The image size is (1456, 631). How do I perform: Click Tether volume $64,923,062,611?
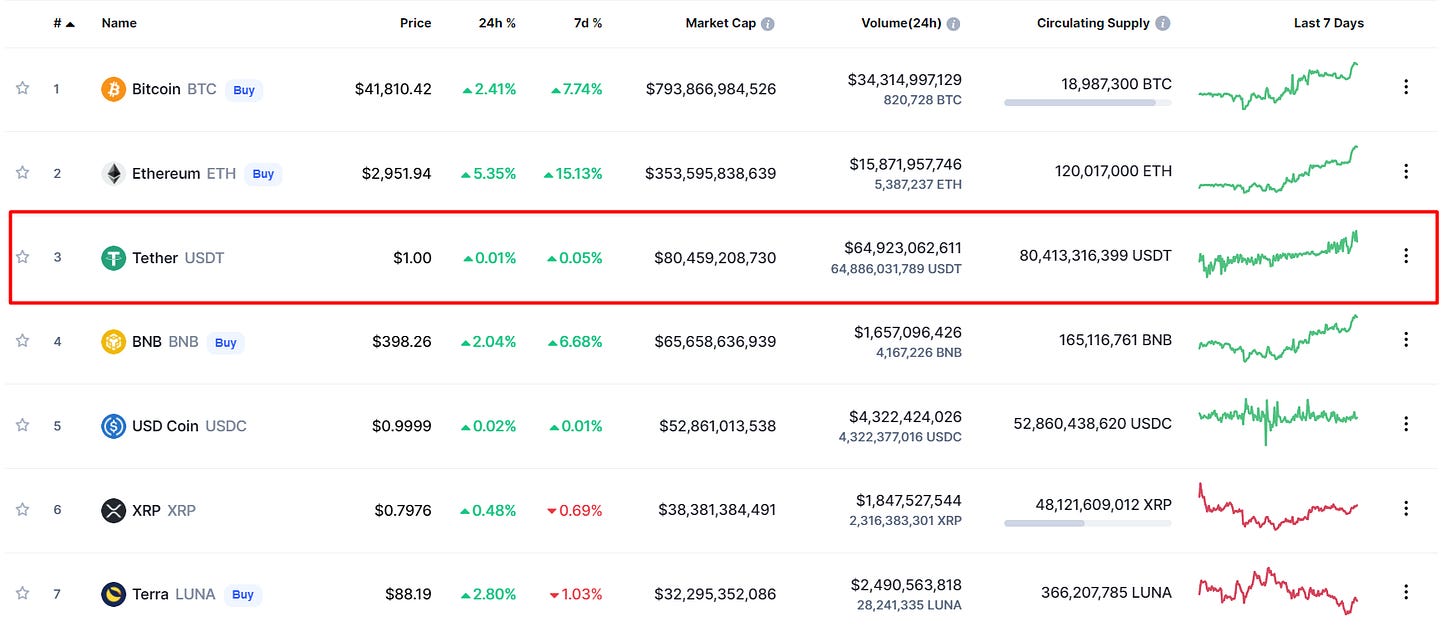[905, 248]
